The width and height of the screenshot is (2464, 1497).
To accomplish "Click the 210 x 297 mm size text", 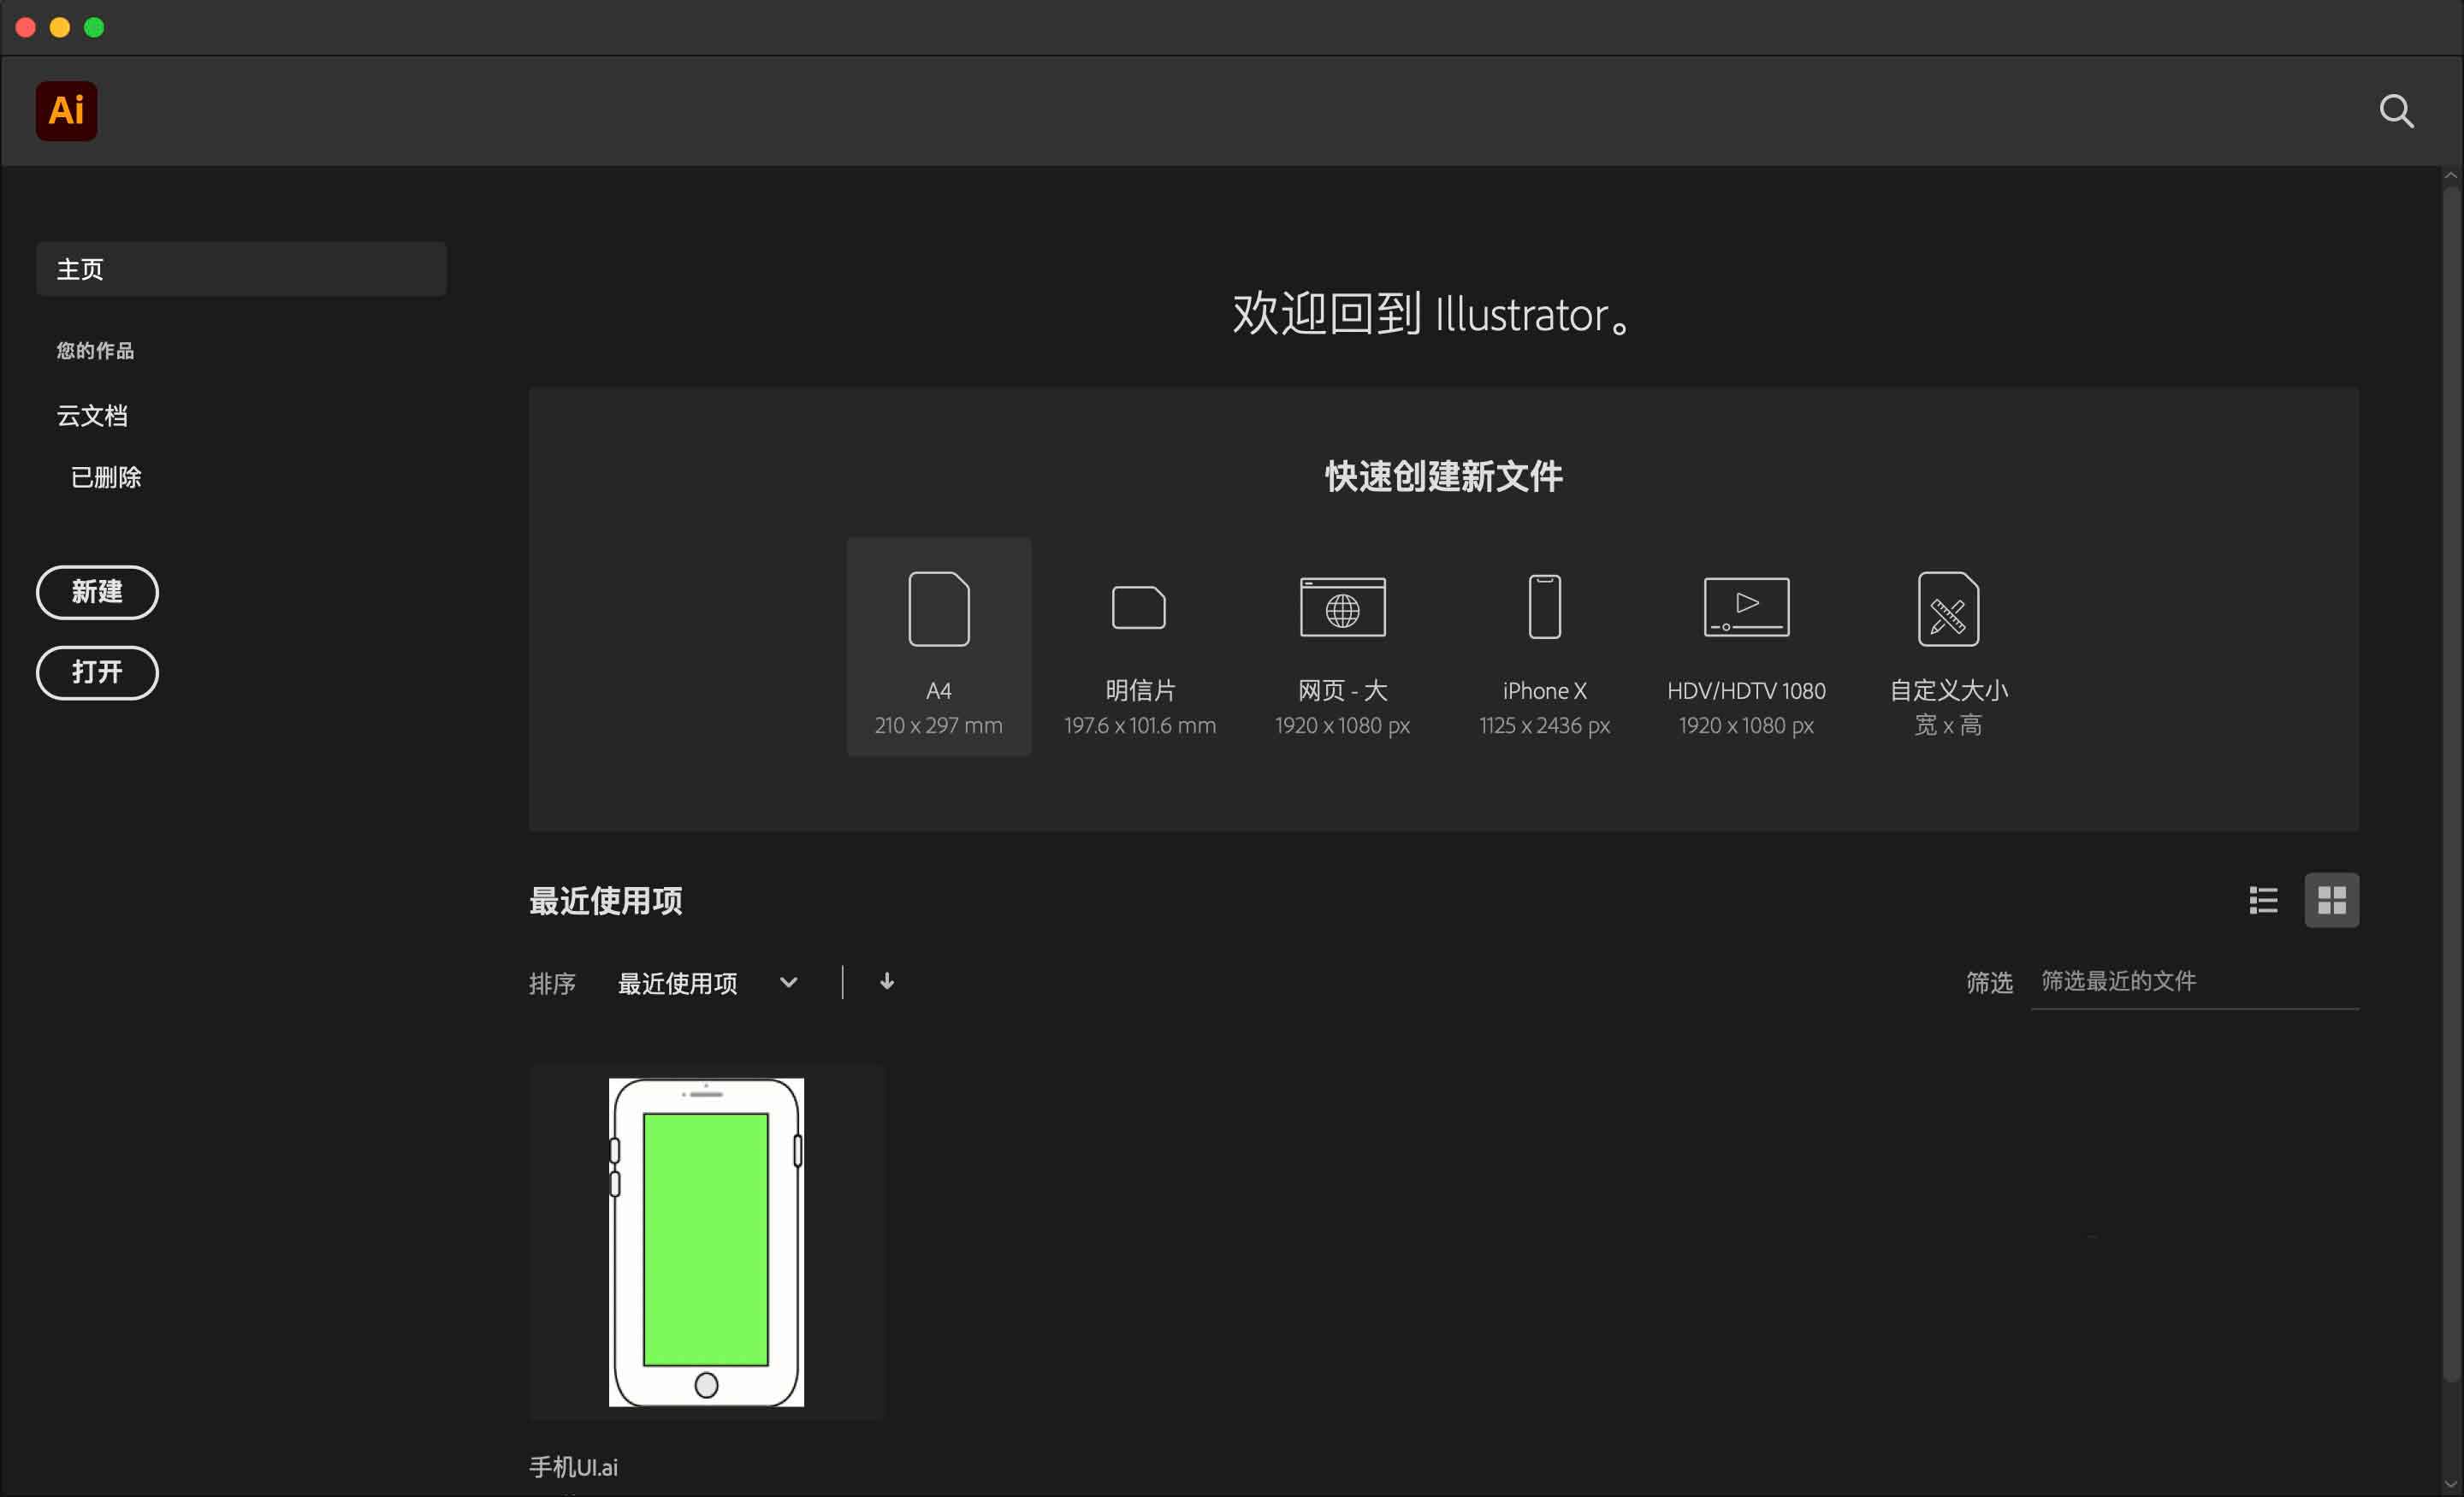I will click(938, 725).
